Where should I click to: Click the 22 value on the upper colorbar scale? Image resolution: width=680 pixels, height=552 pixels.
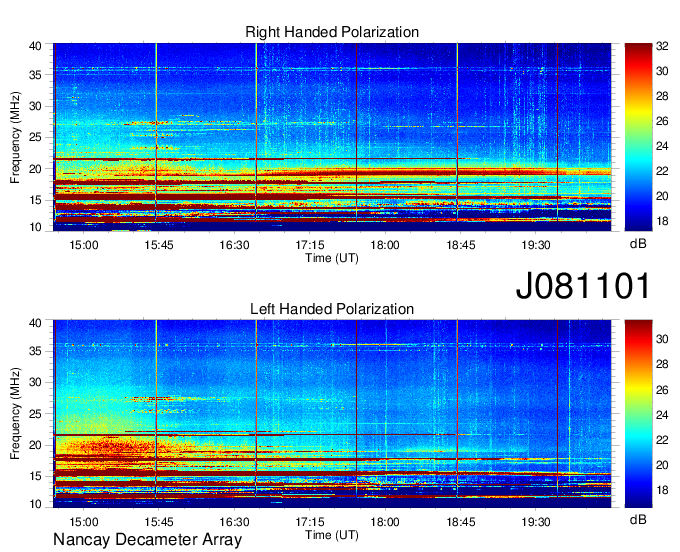click(662, 171)
